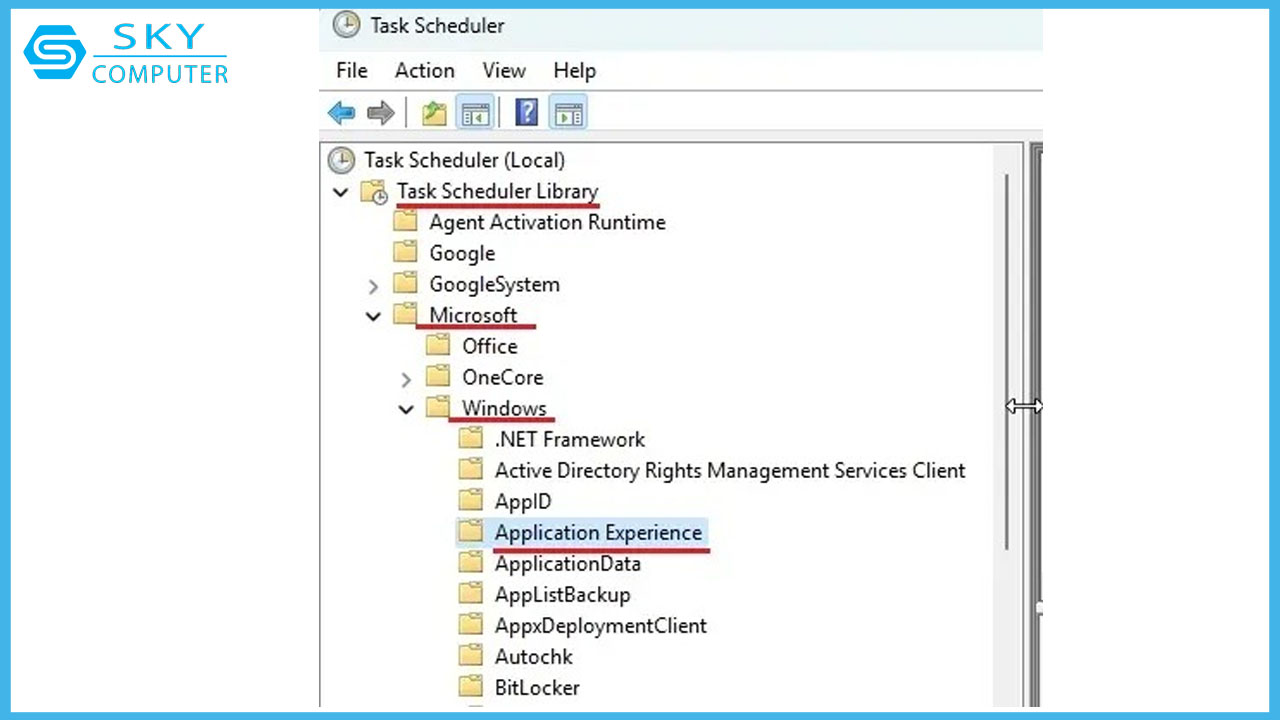1280x720 pixels.
Task: Open the Action menu
Action: [x=424, y=70]
